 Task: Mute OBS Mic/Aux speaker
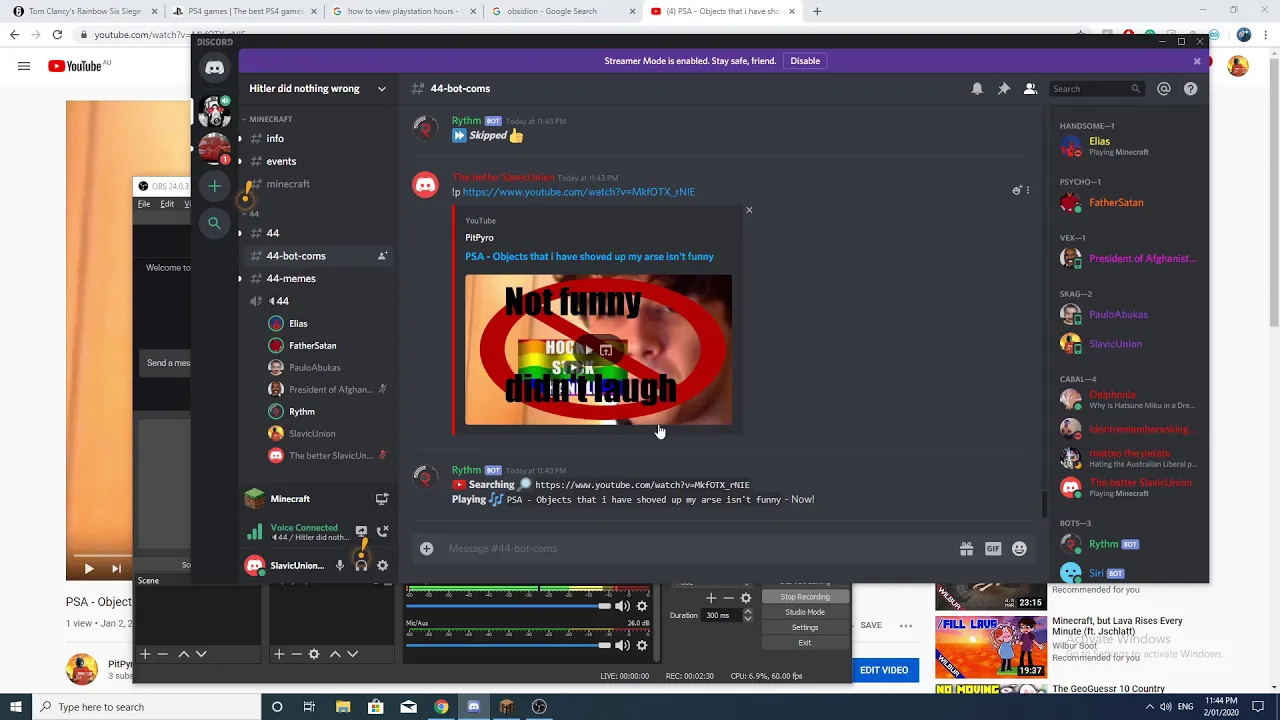point(622,645)
